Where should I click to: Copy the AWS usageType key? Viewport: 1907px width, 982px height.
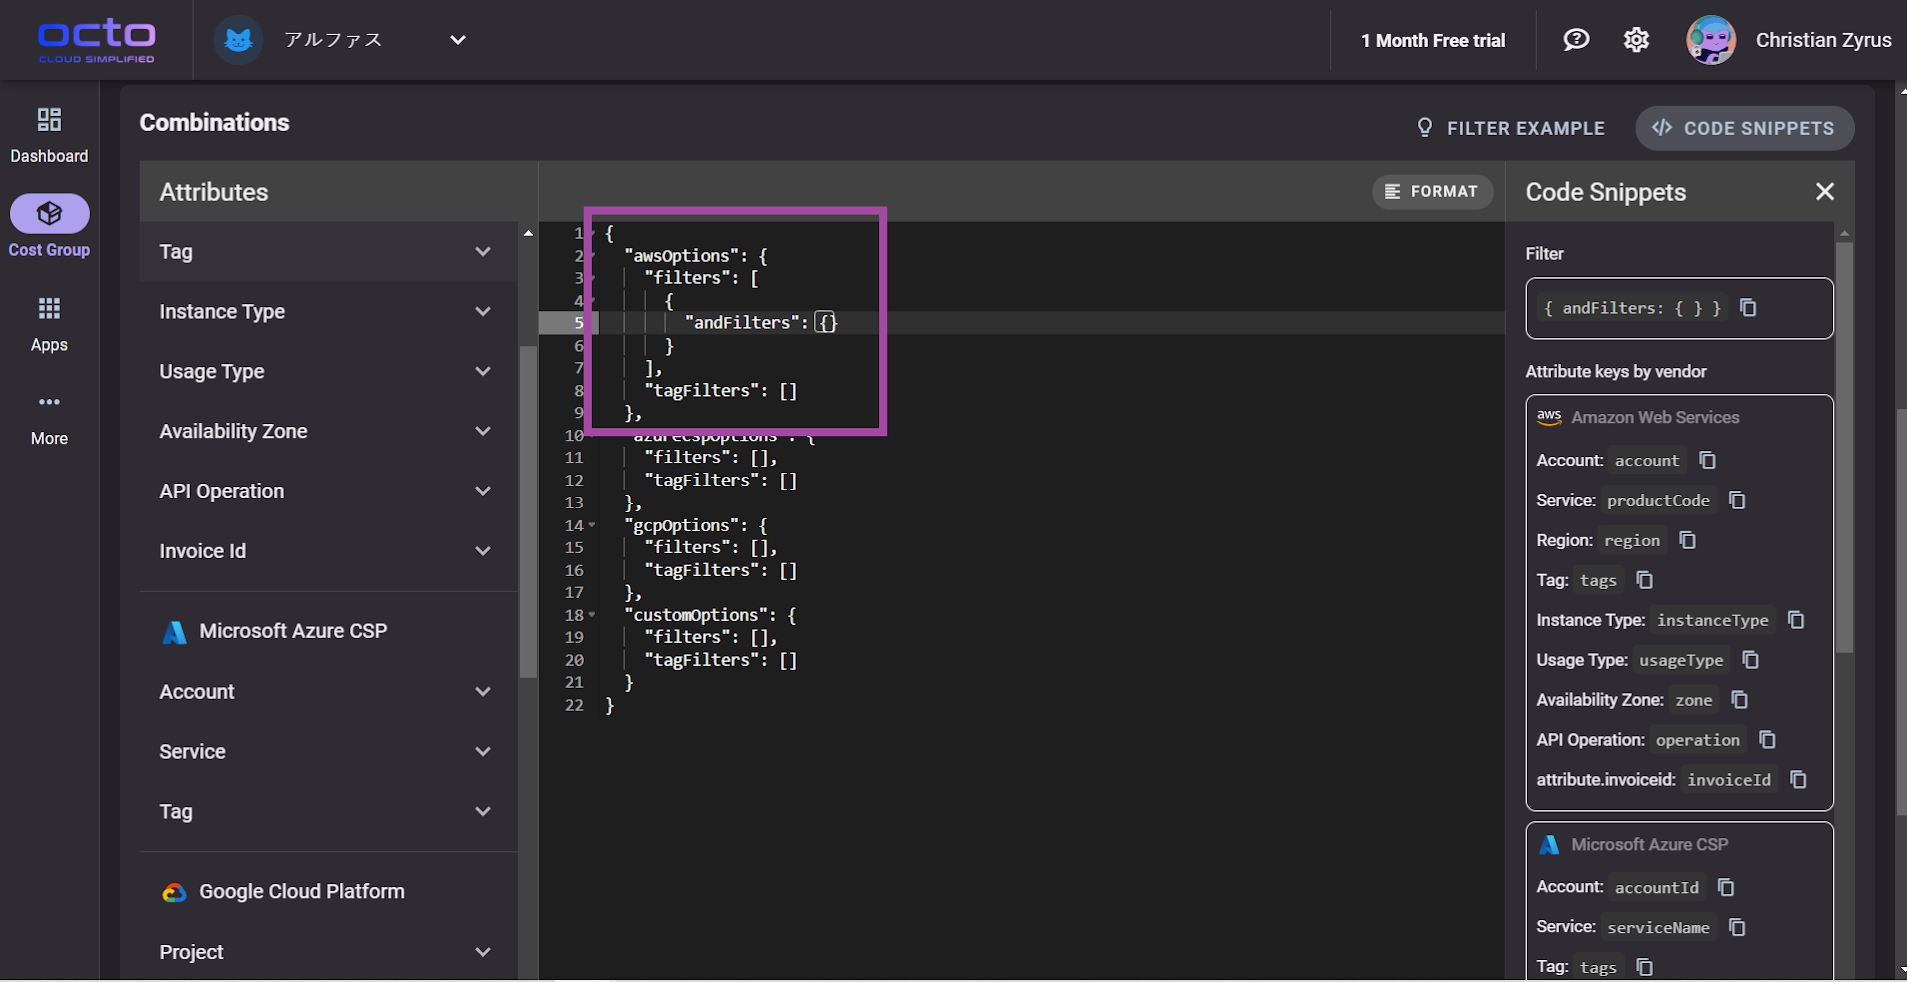[x=1751, y=660]
